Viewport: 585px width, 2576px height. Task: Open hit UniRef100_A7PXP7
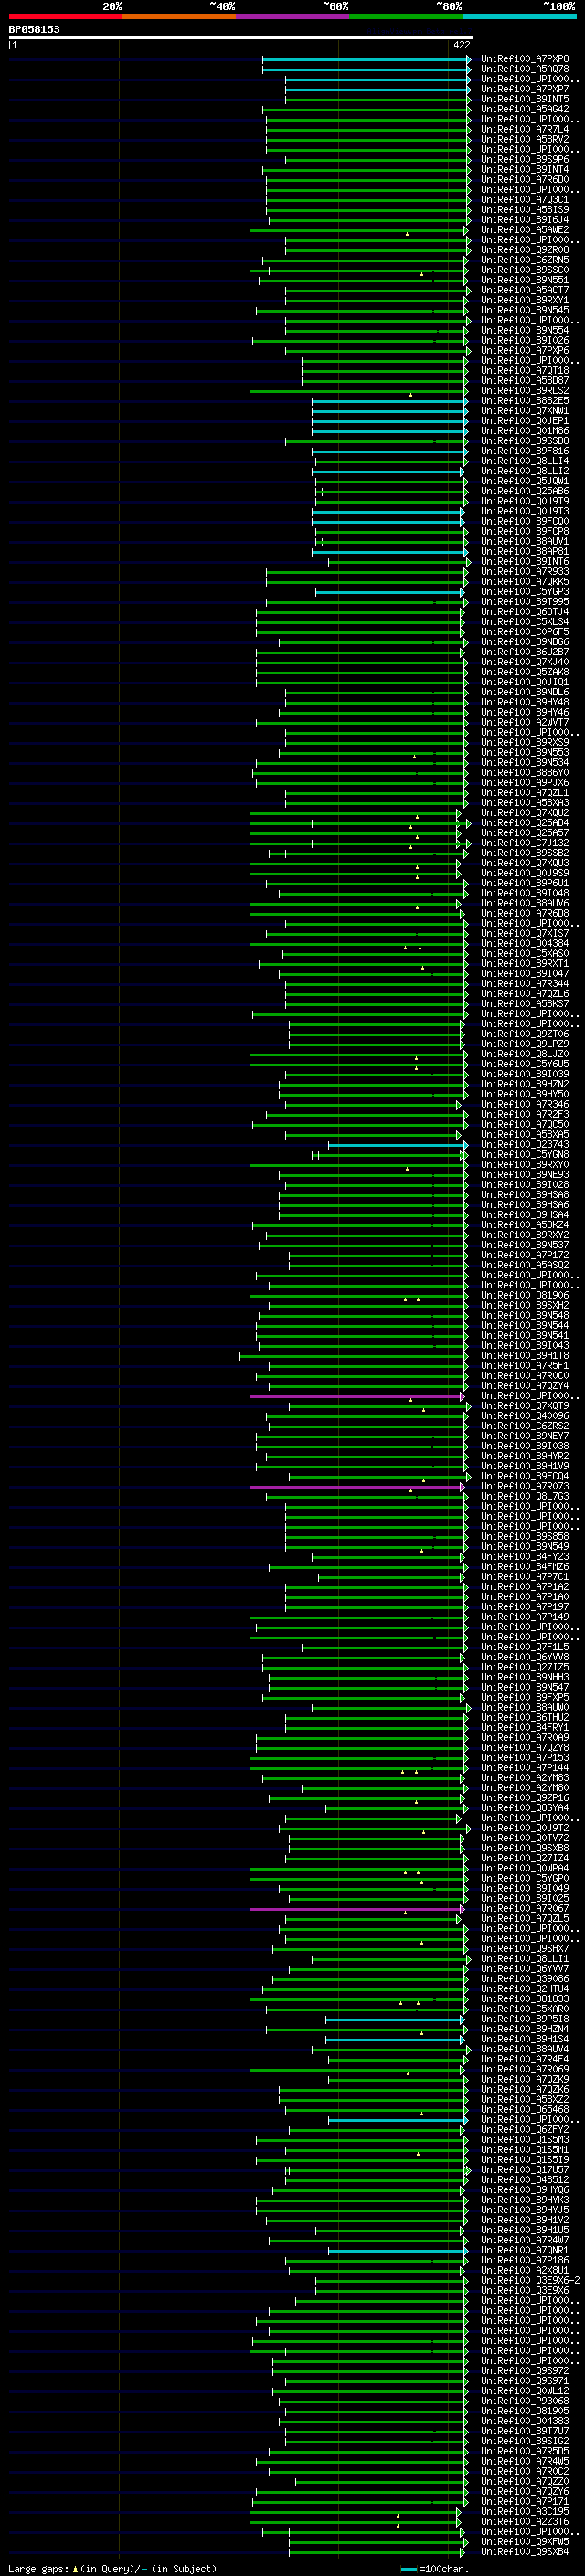pyautogui.click(x=525, y=89)
